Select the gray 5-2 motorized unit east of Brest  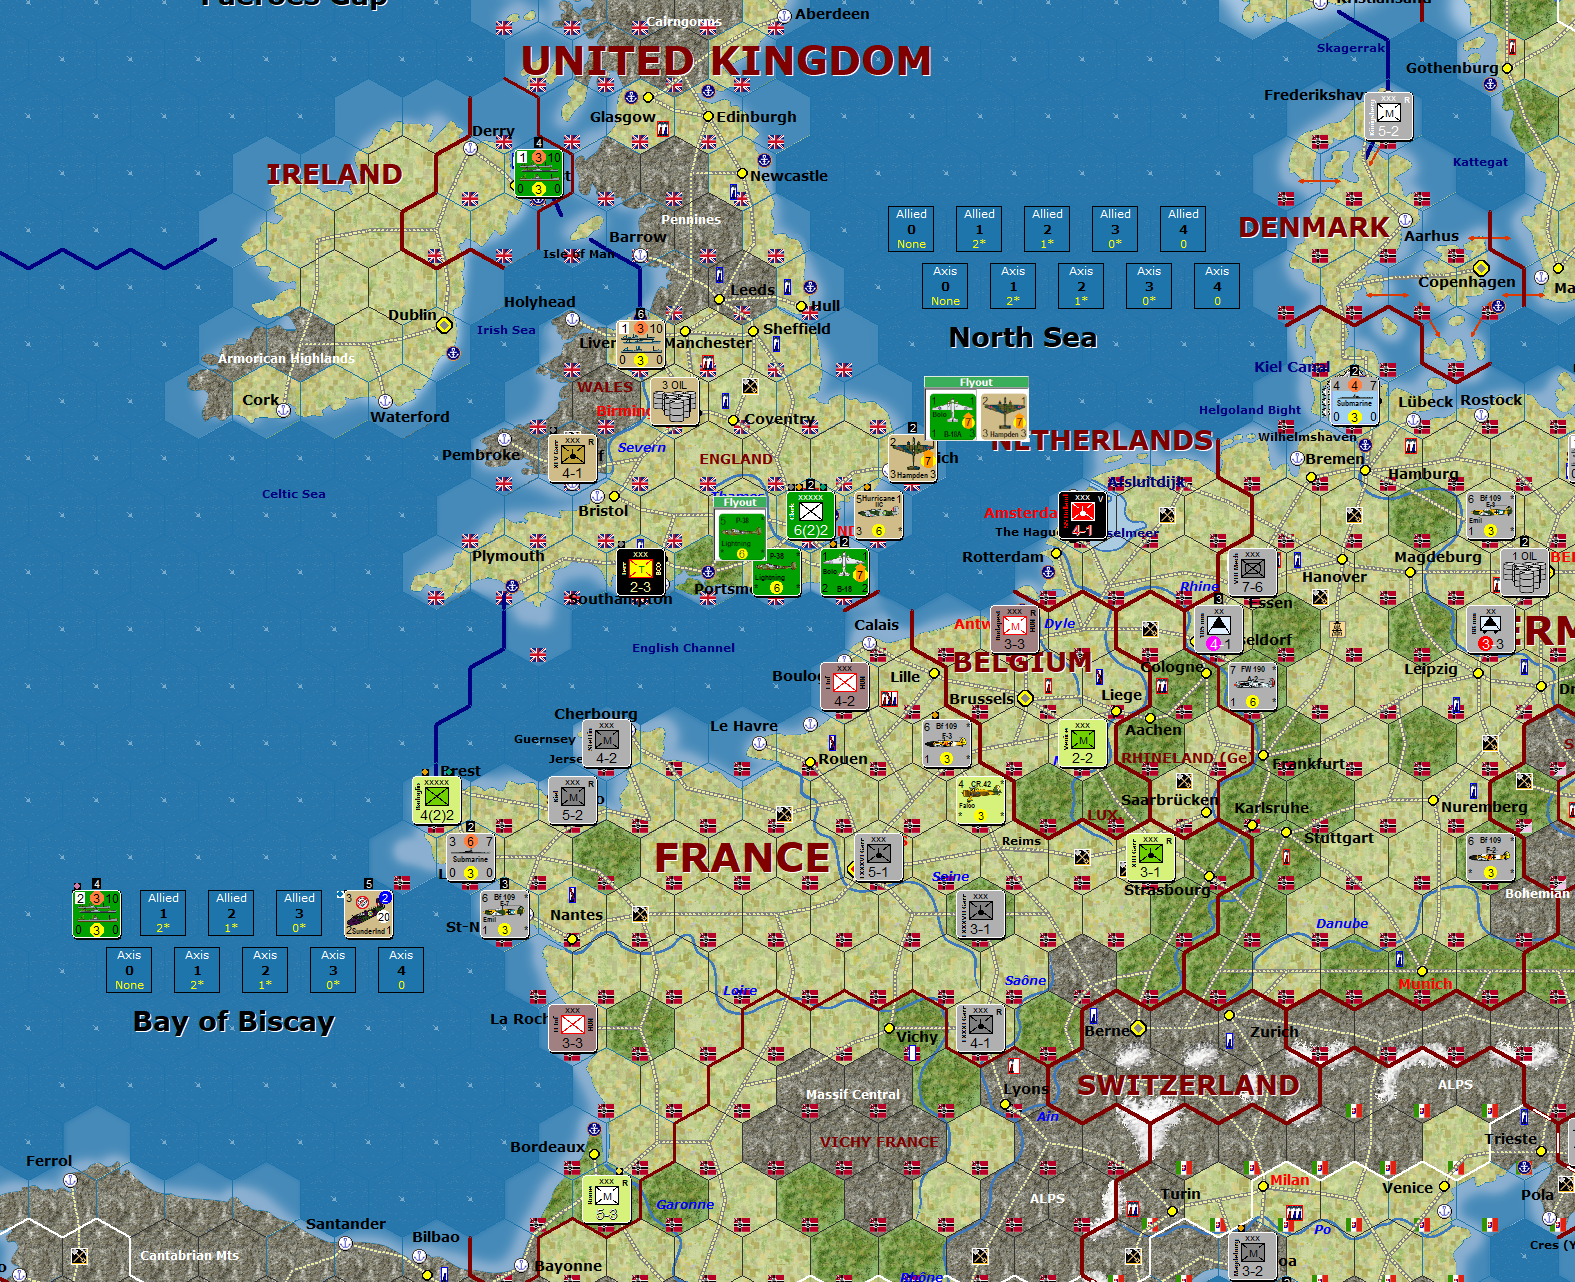click(x=573, y=800)
